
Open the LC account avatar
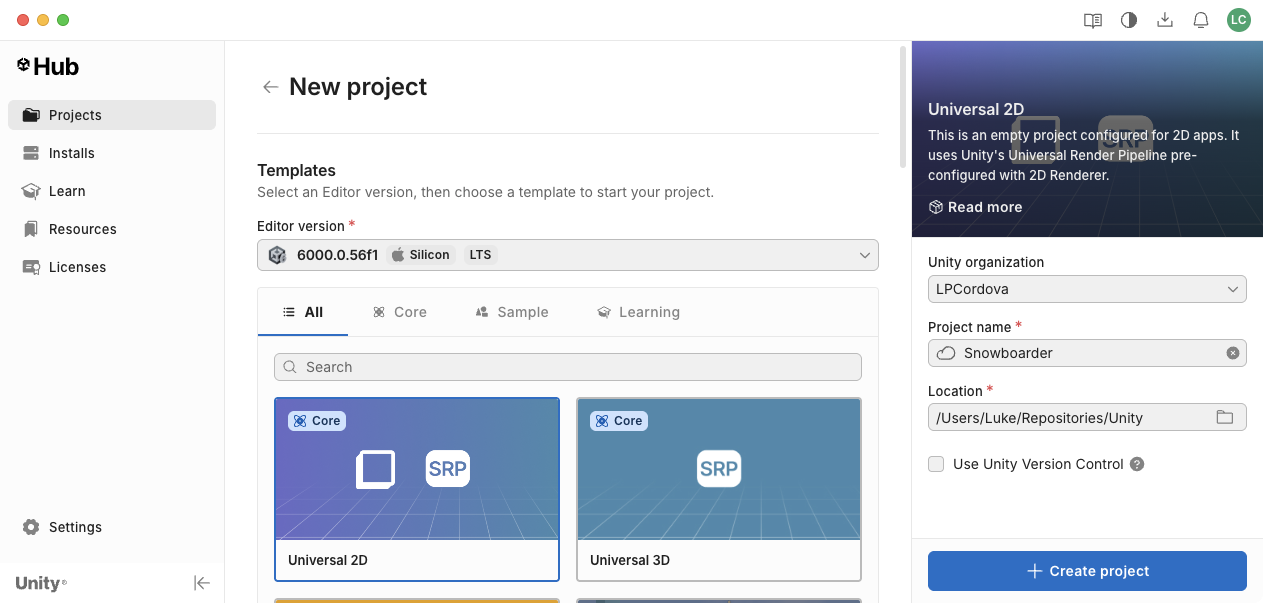[1239, 20]
